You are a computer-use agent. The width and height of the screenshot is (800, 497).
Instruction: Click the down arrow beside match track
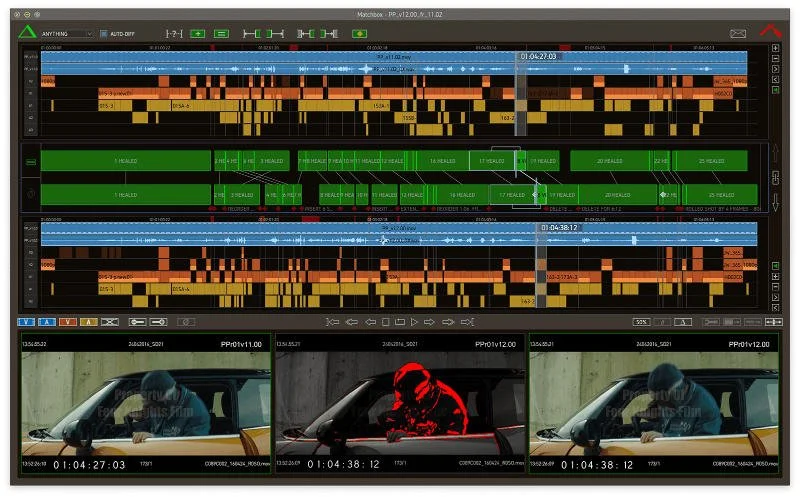coord(776,202)
